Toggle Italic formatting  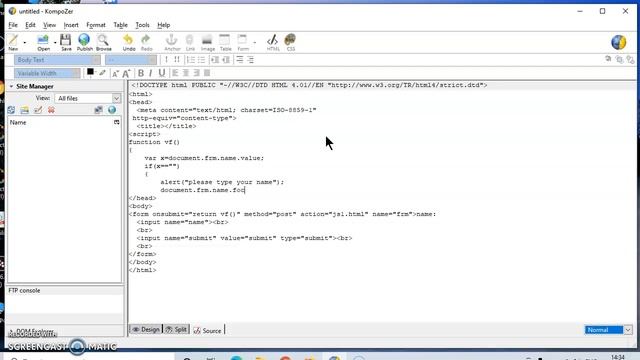click(x=151, y=73)
